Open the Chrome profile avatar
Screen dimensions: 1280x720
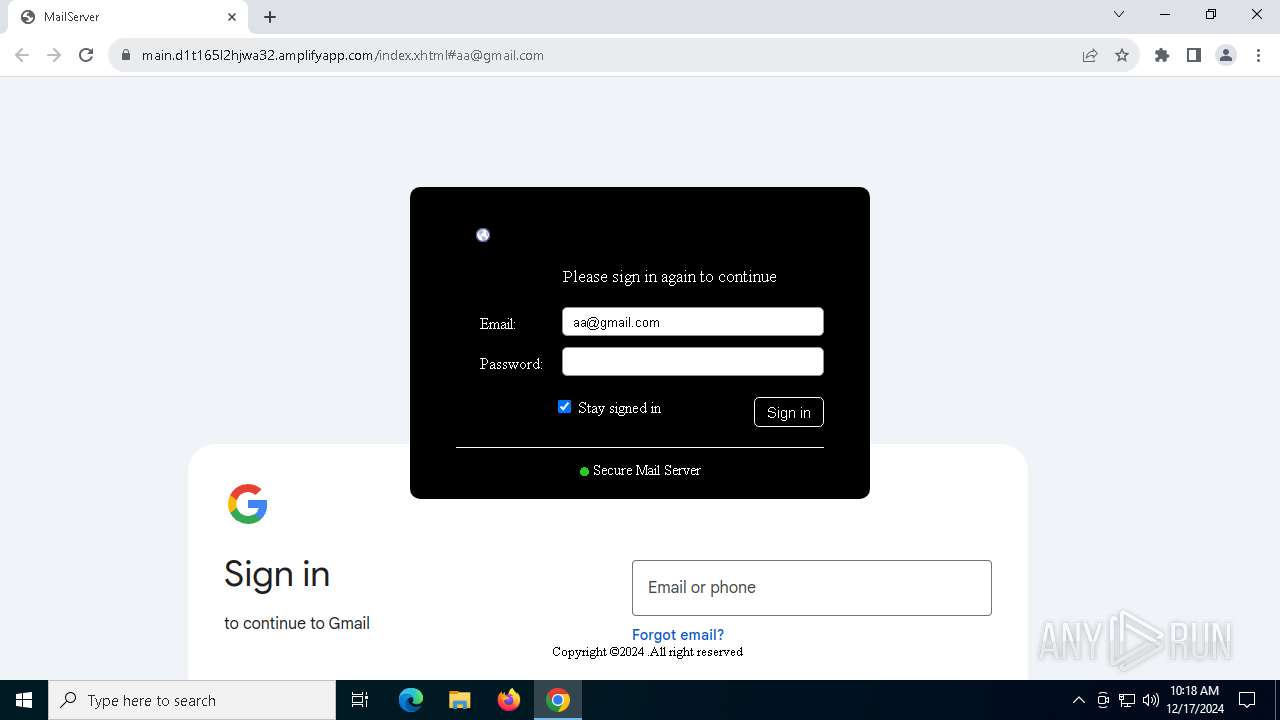[1226, 55]
